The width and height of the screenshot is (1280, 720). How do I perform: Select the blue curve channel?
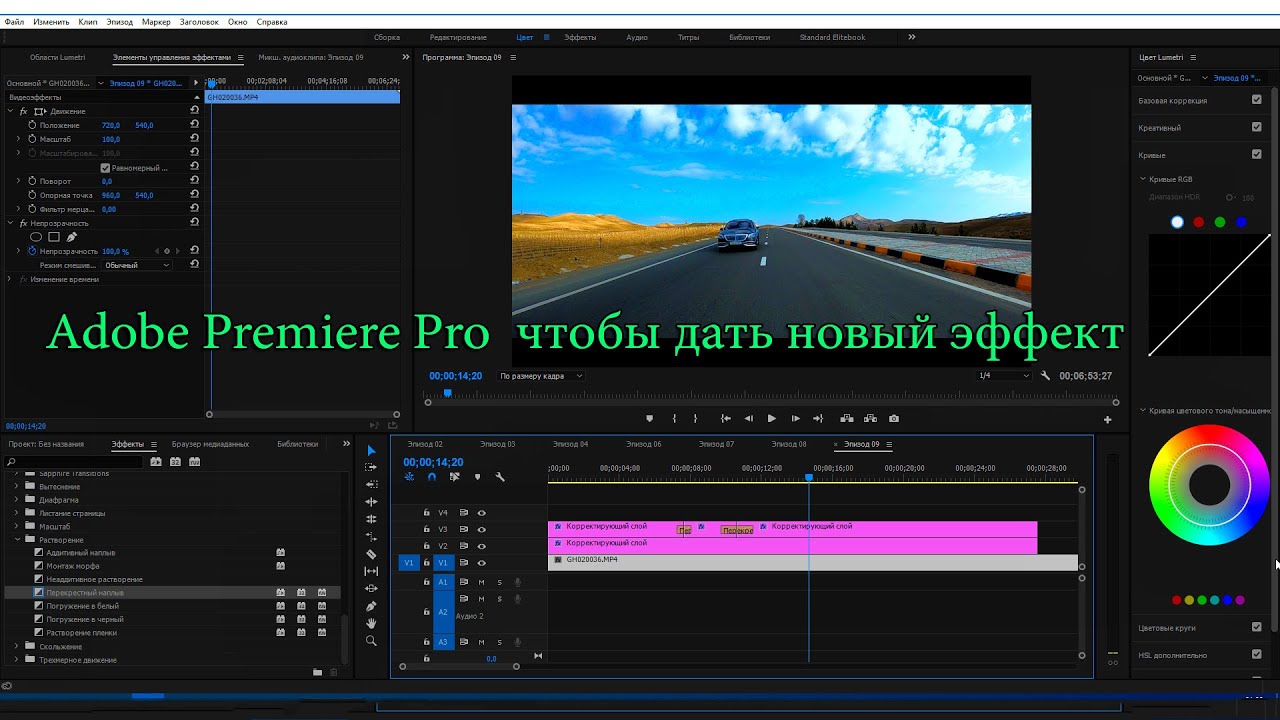(1241, 222)
